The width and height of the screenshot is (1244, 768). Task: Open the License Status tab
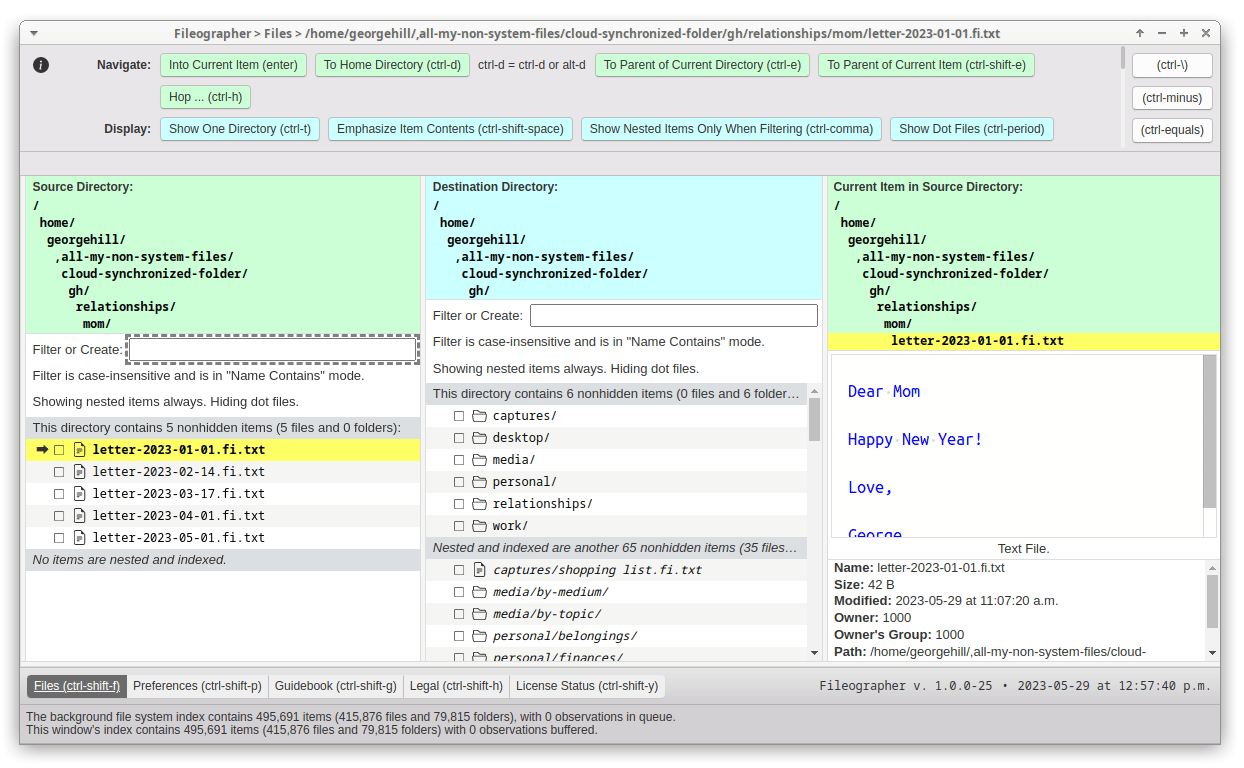click(587, 686)
